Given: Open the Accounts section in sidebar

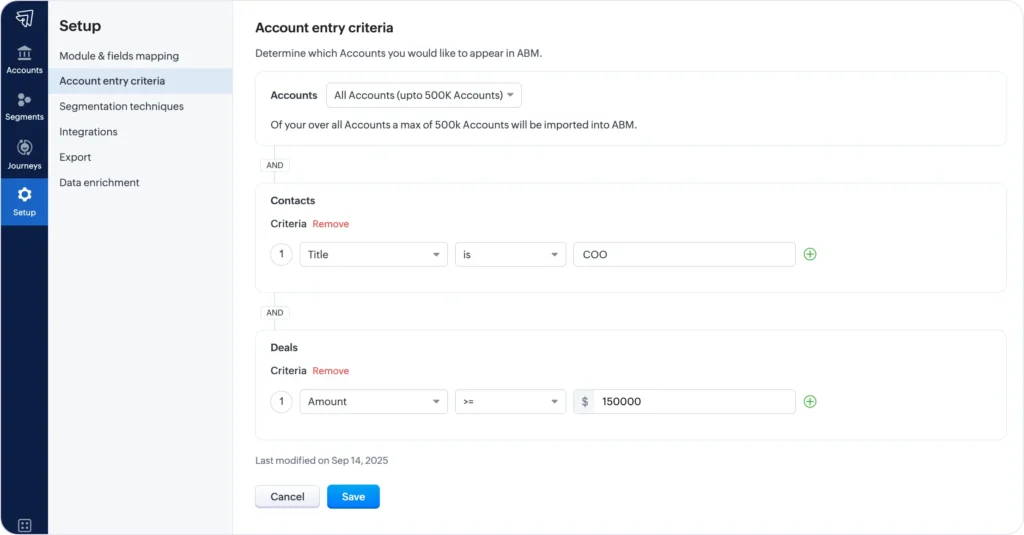Looking at the screenshot, I should (x=24, y=59).
